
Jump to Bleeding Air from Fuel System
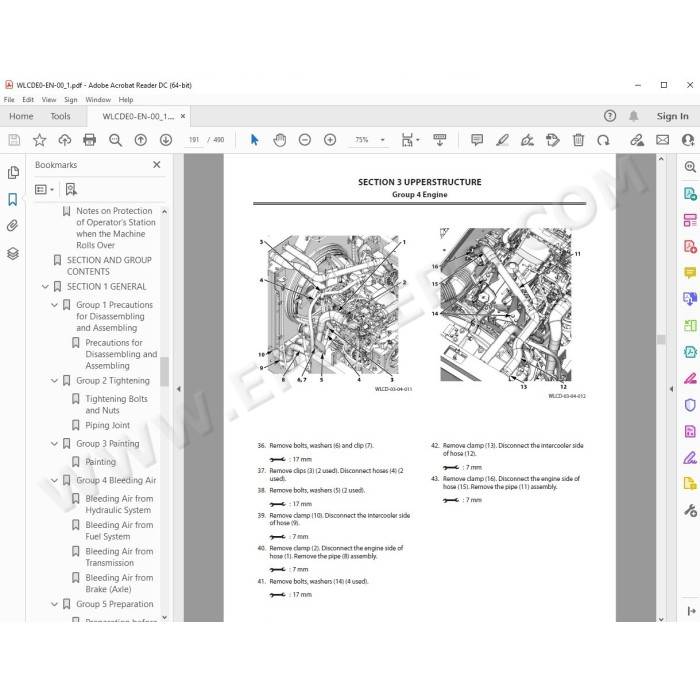click(x=119, y=531)
